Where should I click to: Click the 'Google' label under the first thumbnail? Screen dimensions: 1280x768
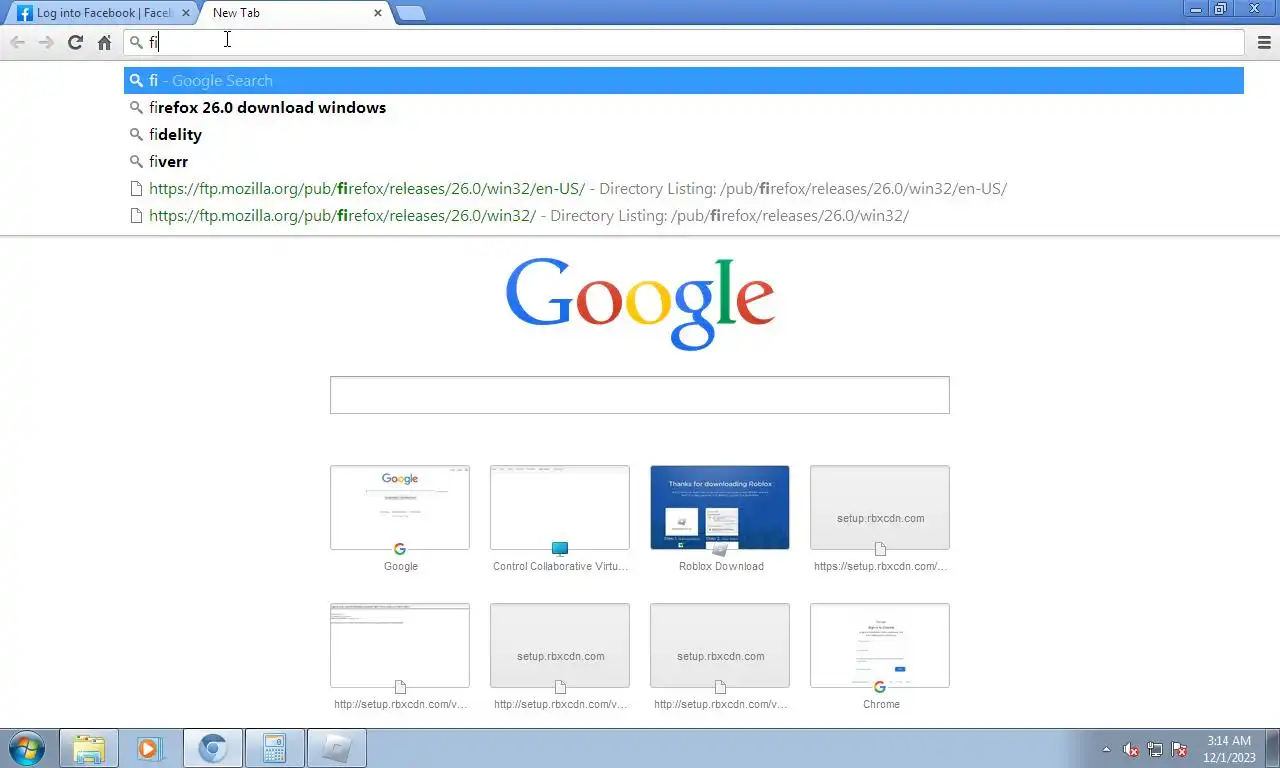click(x=401, y=566)
